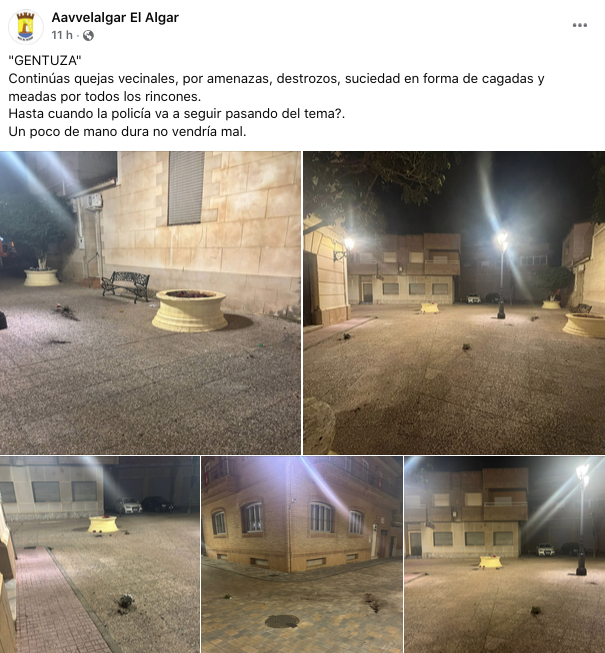Click the globe public-audience icon
Viewport: 605px width, 653px height.
coord(88,35)
